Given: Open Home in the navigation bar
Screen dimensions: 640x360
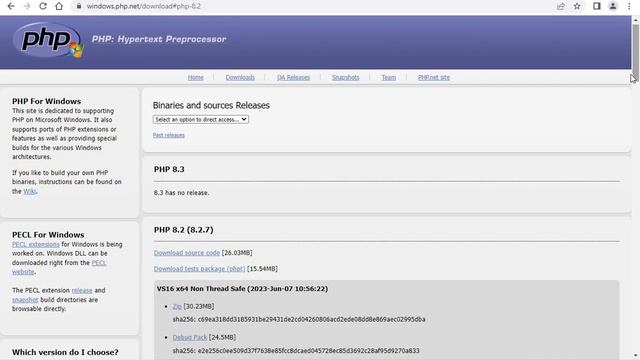Looking at the screenshot, I should [196, 77].
